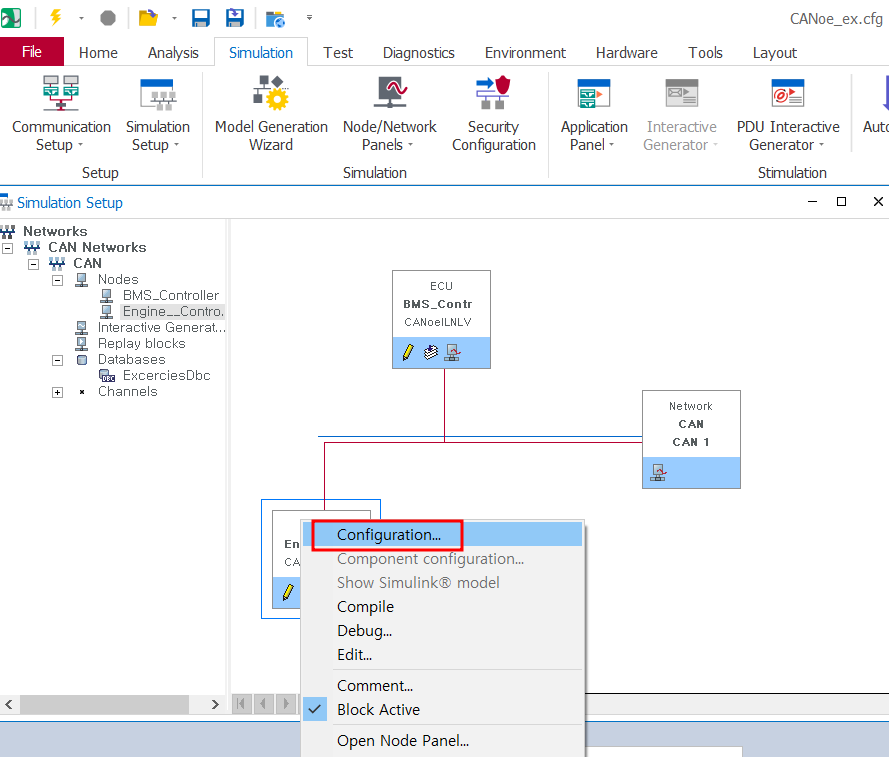Expand the PDU Interactive Generator dropdown arrow
The image size is (889, 757).
(822, 145)
